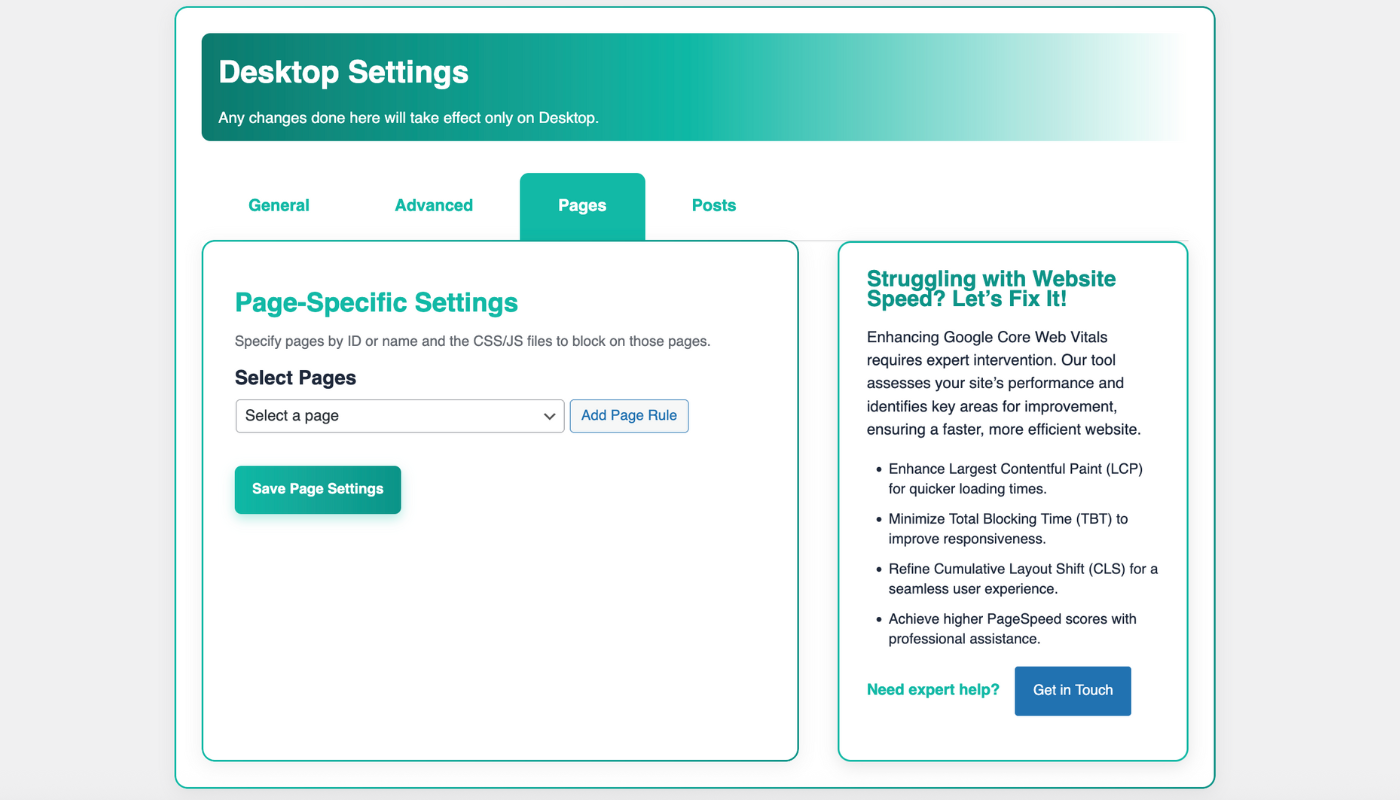Click 'Achieve higher PageSpeed scores' bullet

[x=1012, y=629]
